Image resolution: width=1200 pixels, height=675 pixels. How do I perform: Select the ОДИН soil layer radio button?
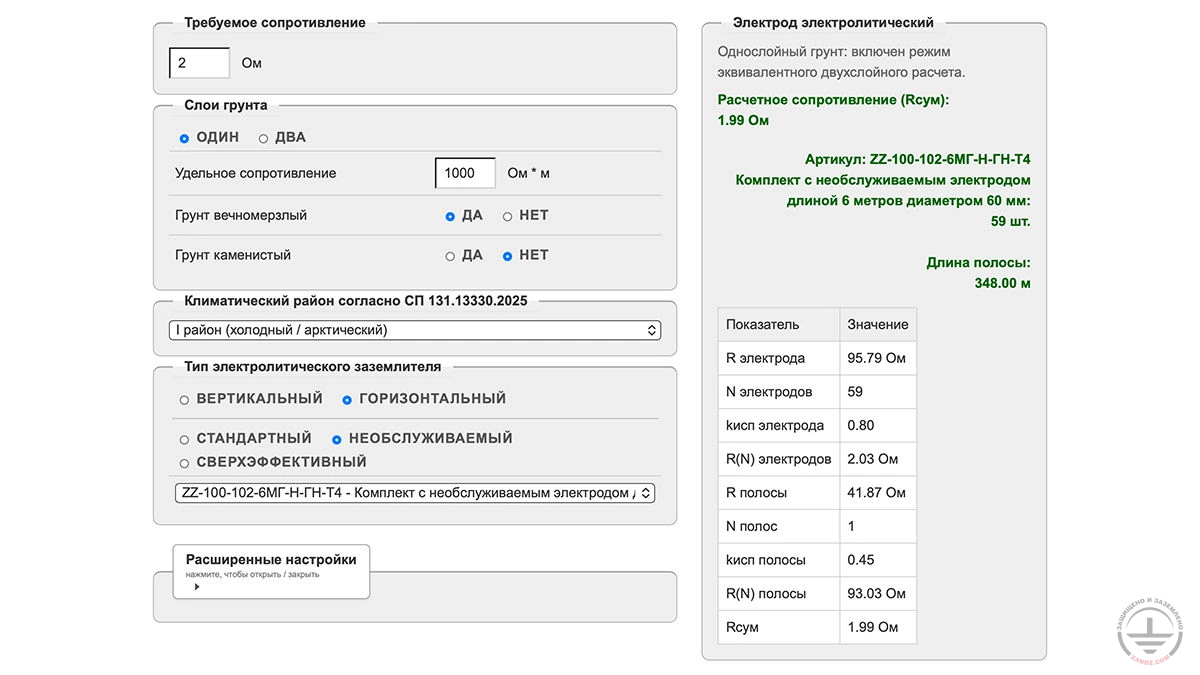point(184,139)
